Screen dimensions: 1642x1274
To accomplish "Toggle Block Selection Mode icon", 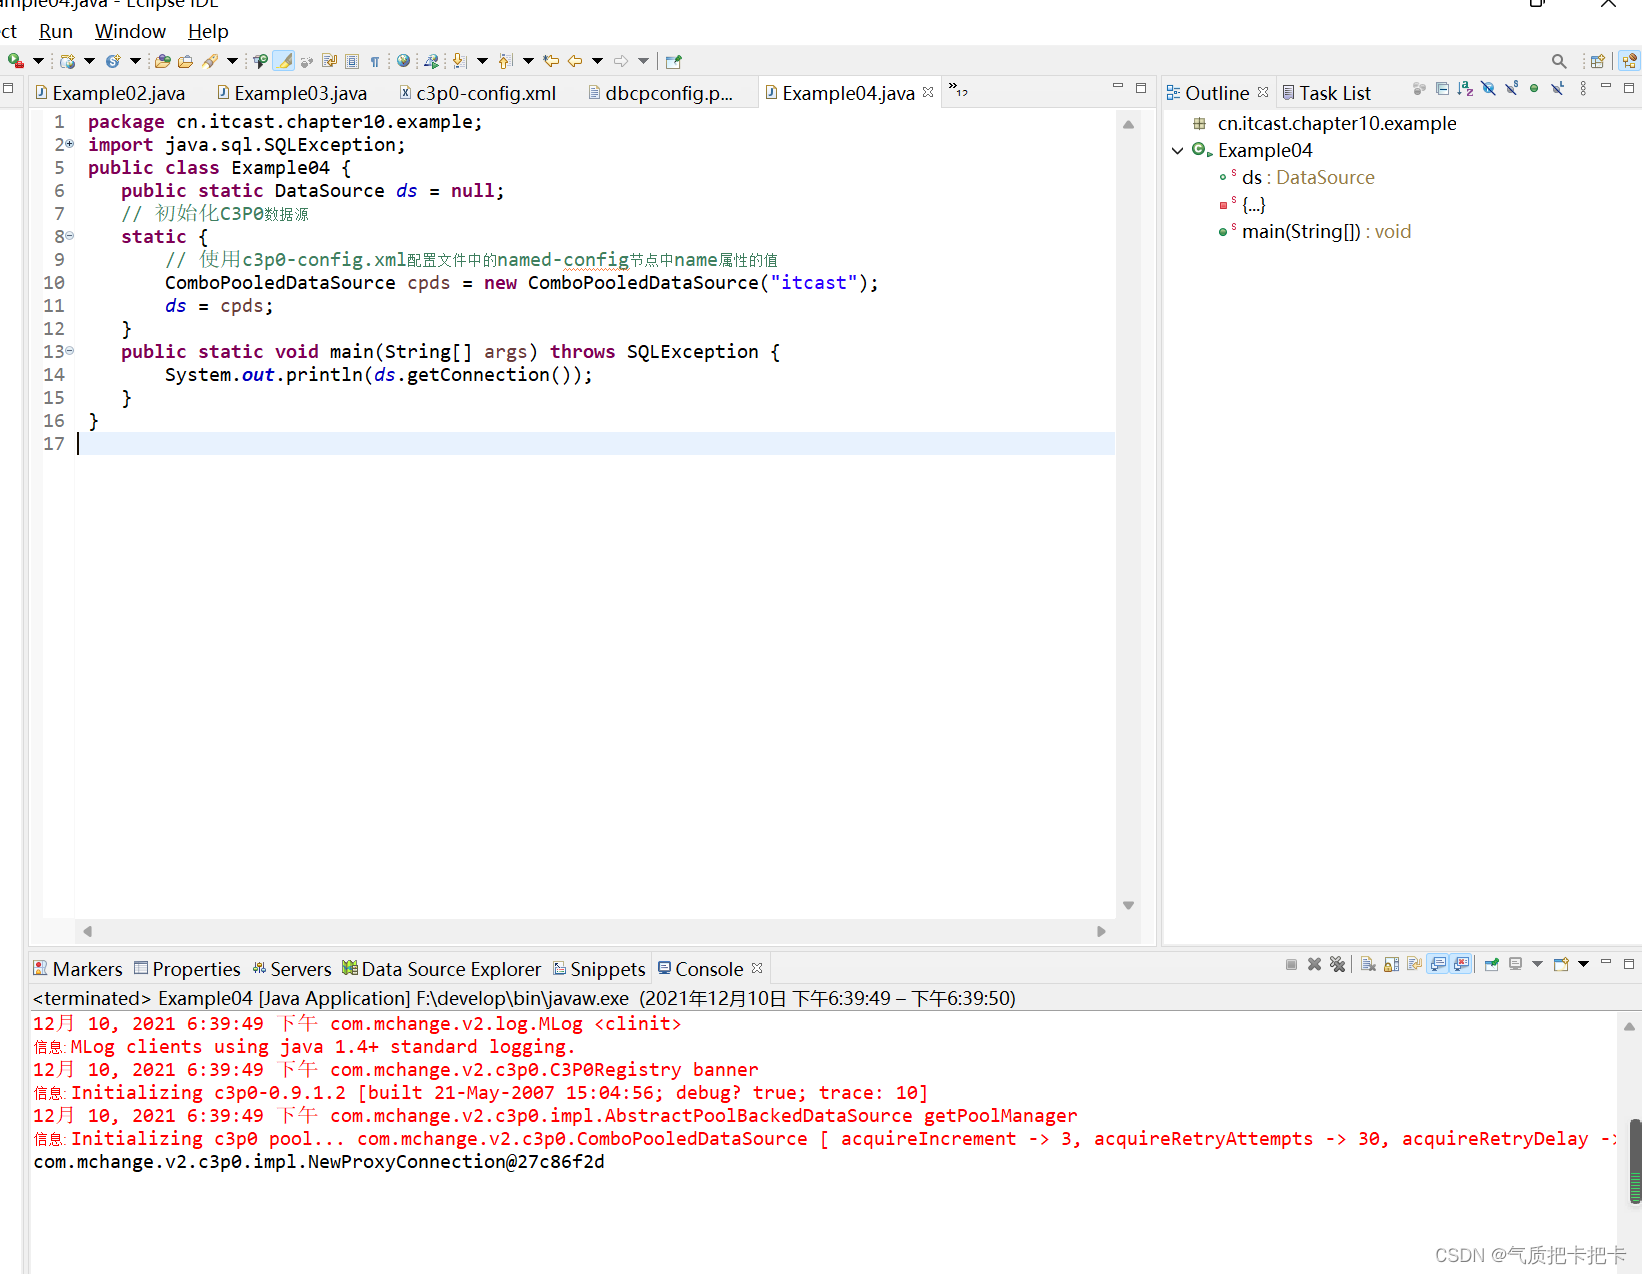I will [352, 61].
